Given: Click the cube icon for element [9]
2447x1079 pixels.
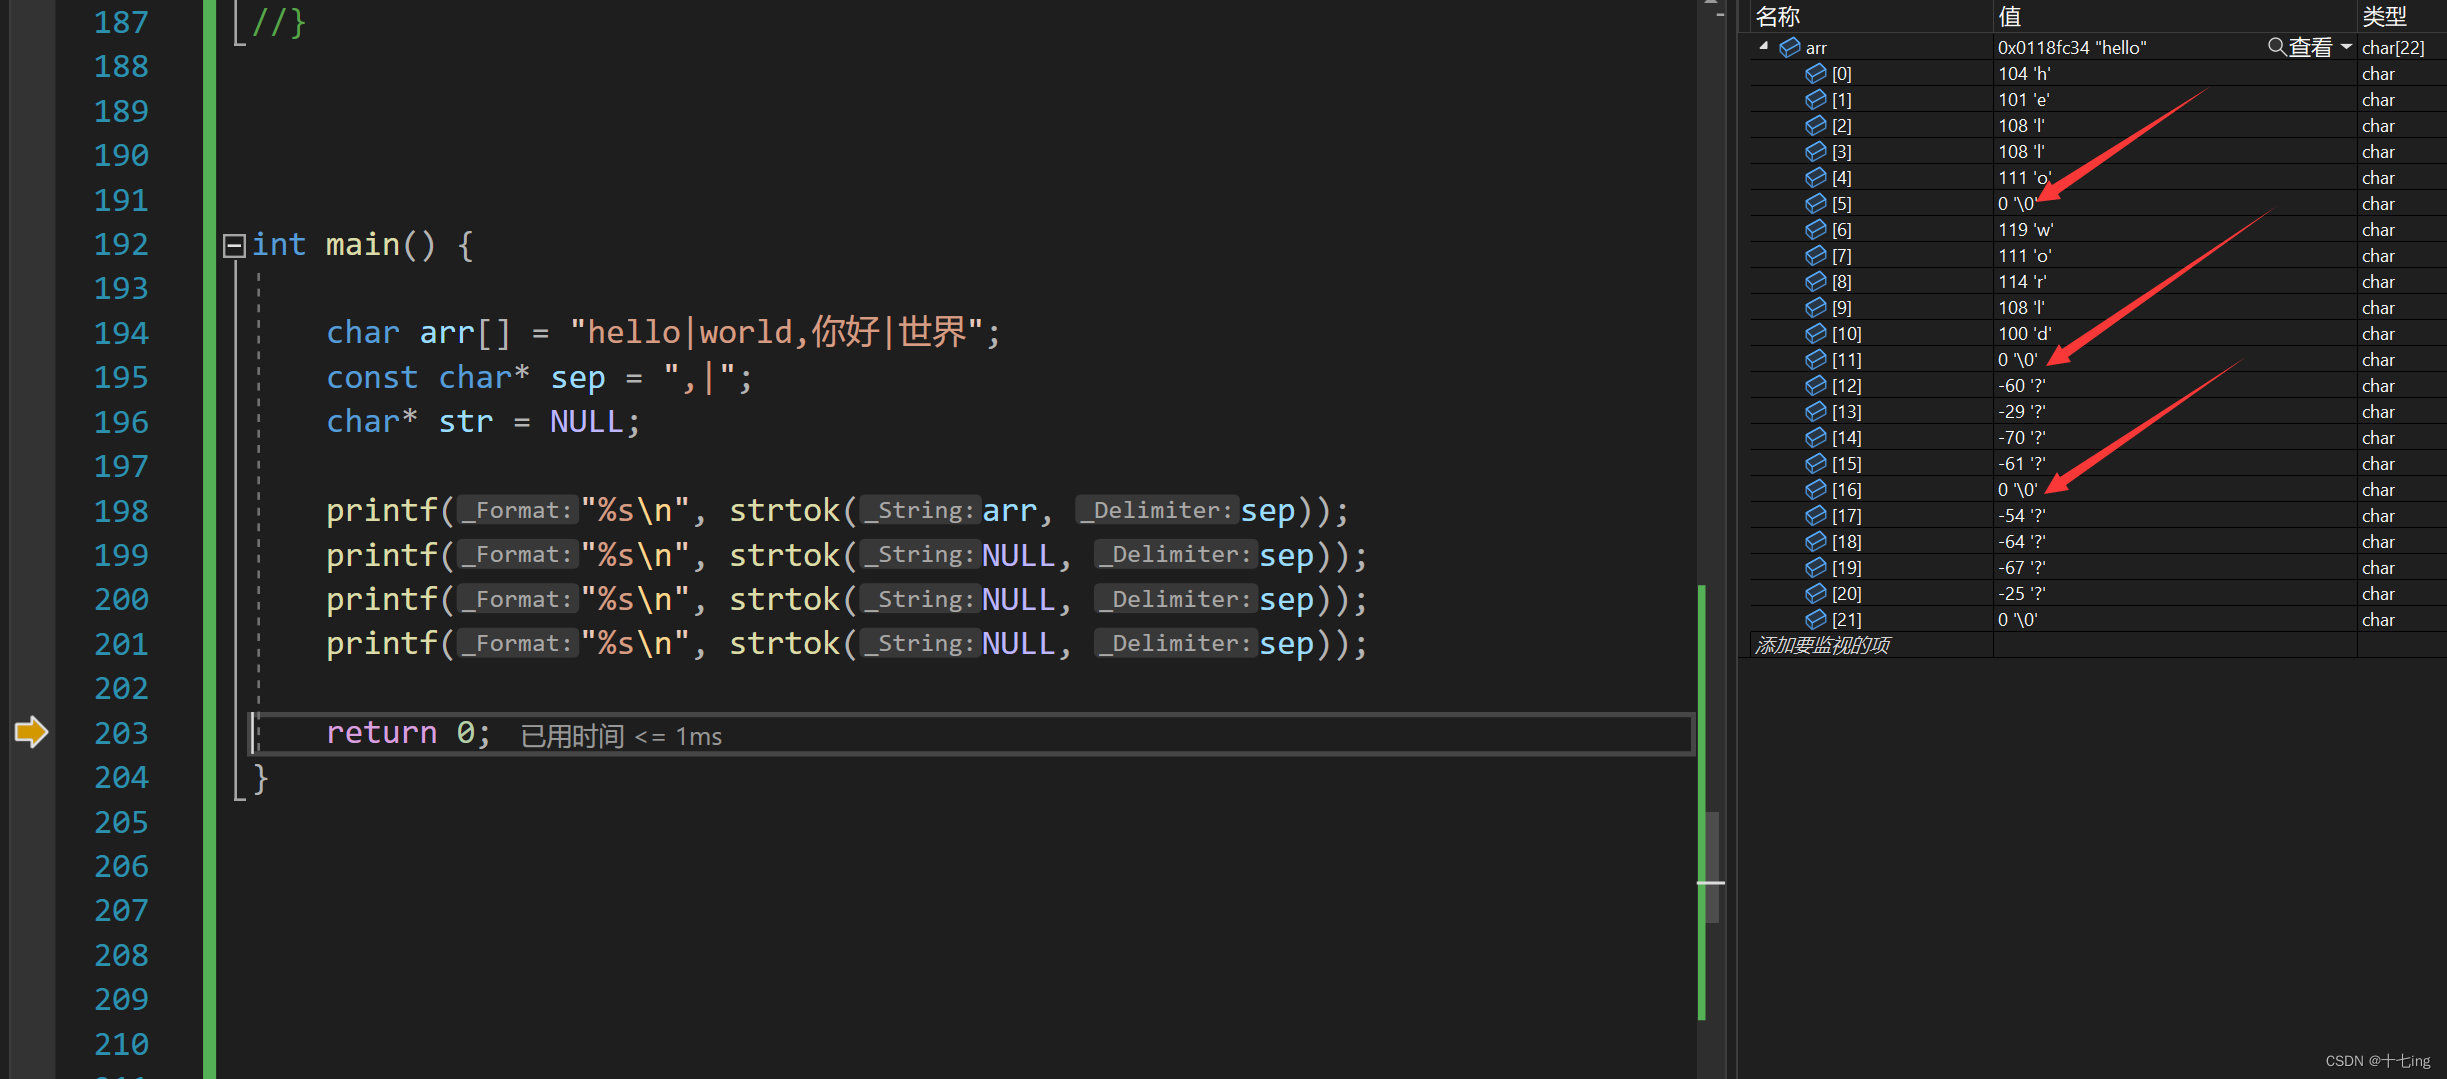Looking at the screenshot, I should 1816,307.
